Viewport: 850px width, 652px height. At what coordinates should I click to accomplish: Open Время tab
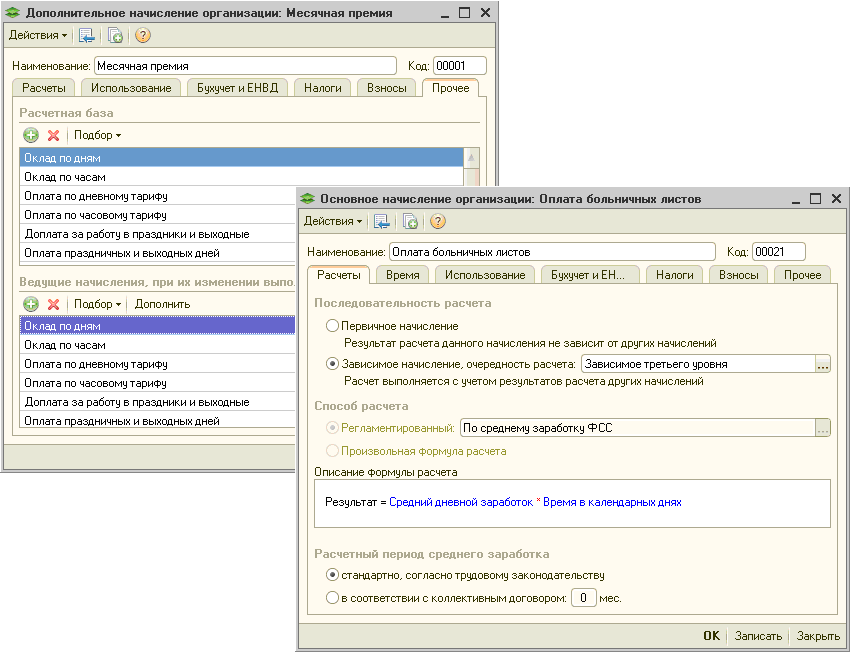pos(403,275)
